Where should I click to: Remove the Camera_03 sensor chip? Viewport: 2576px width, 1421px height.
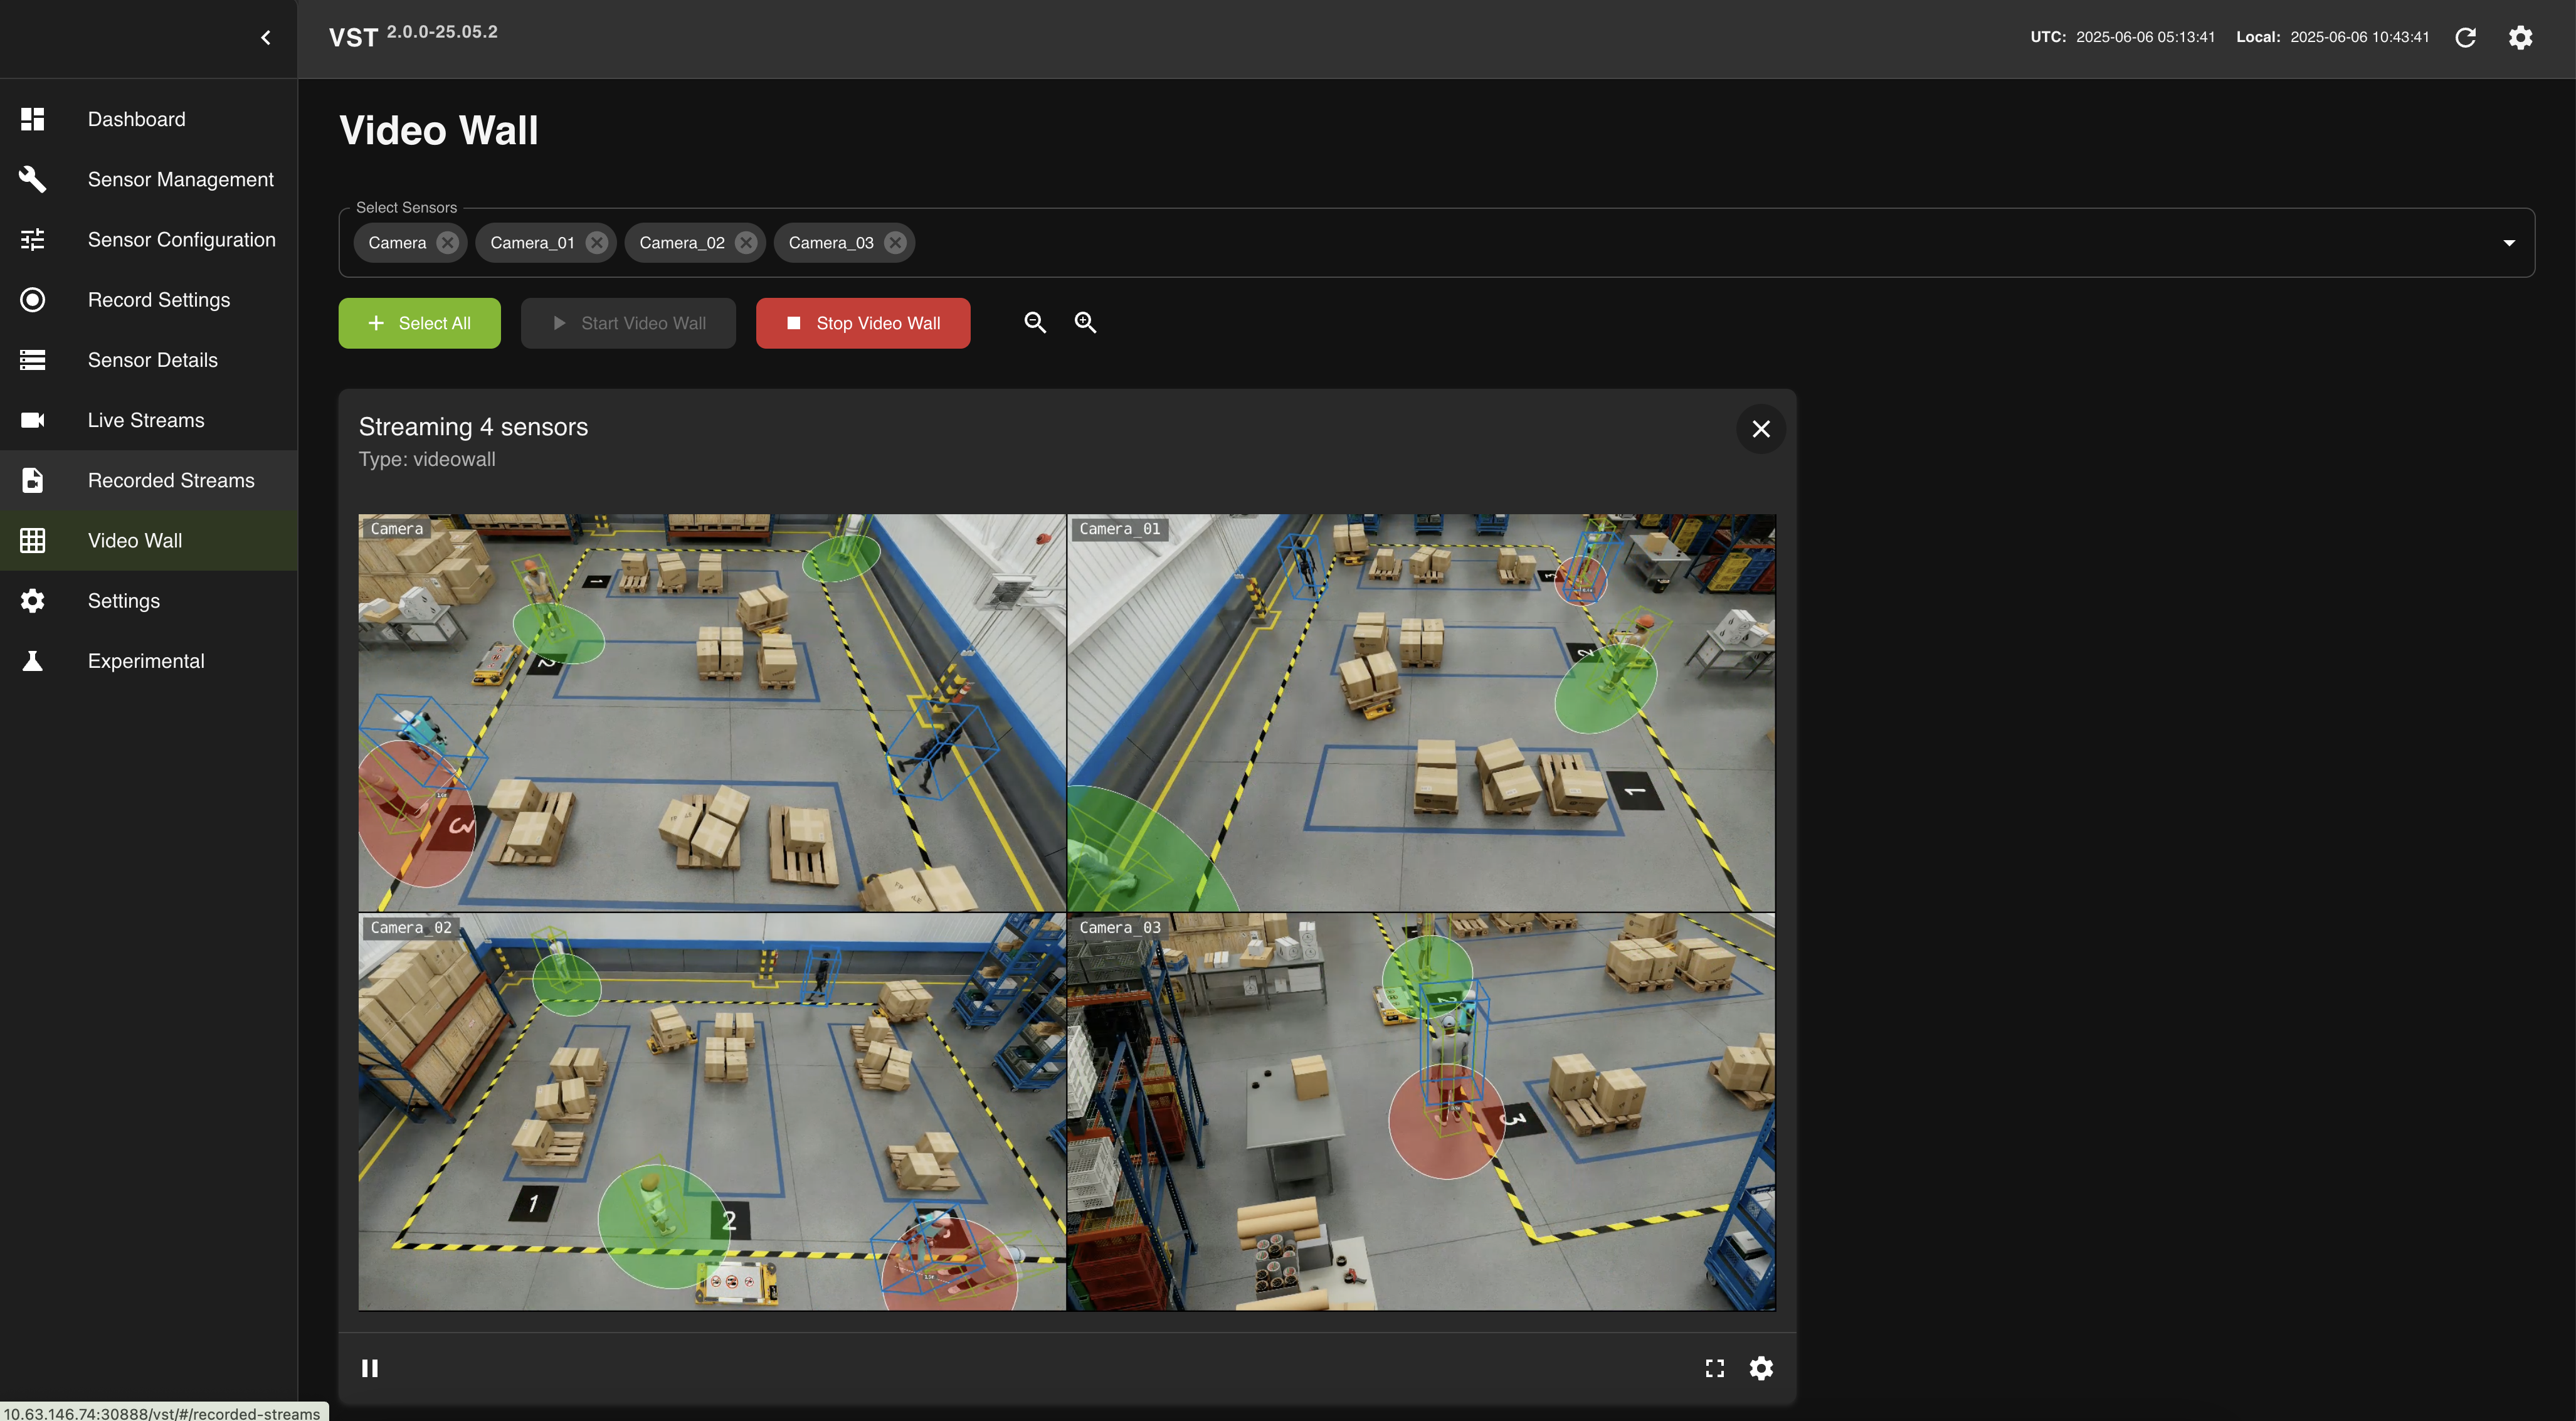pyautogui.click(x=895, y=242)
